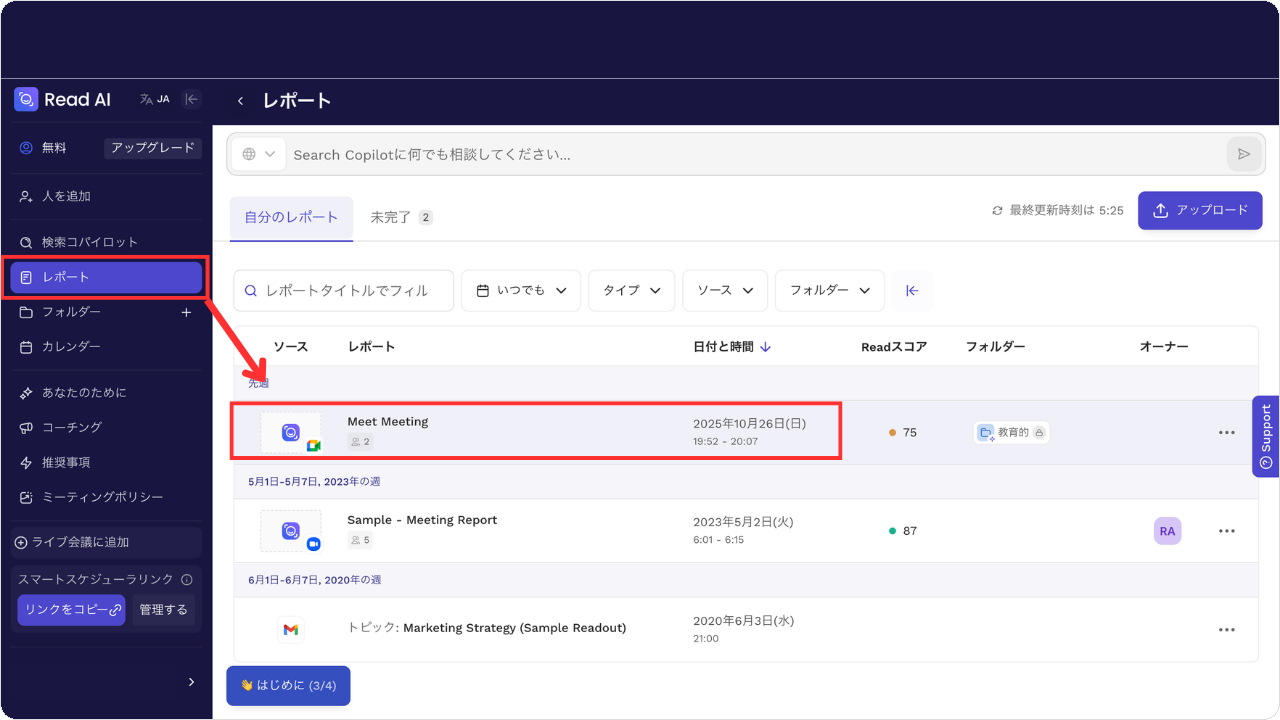Click ライブ会議に追加
The width and height of the screenshot is (1280, 720).
click(106, 542)
